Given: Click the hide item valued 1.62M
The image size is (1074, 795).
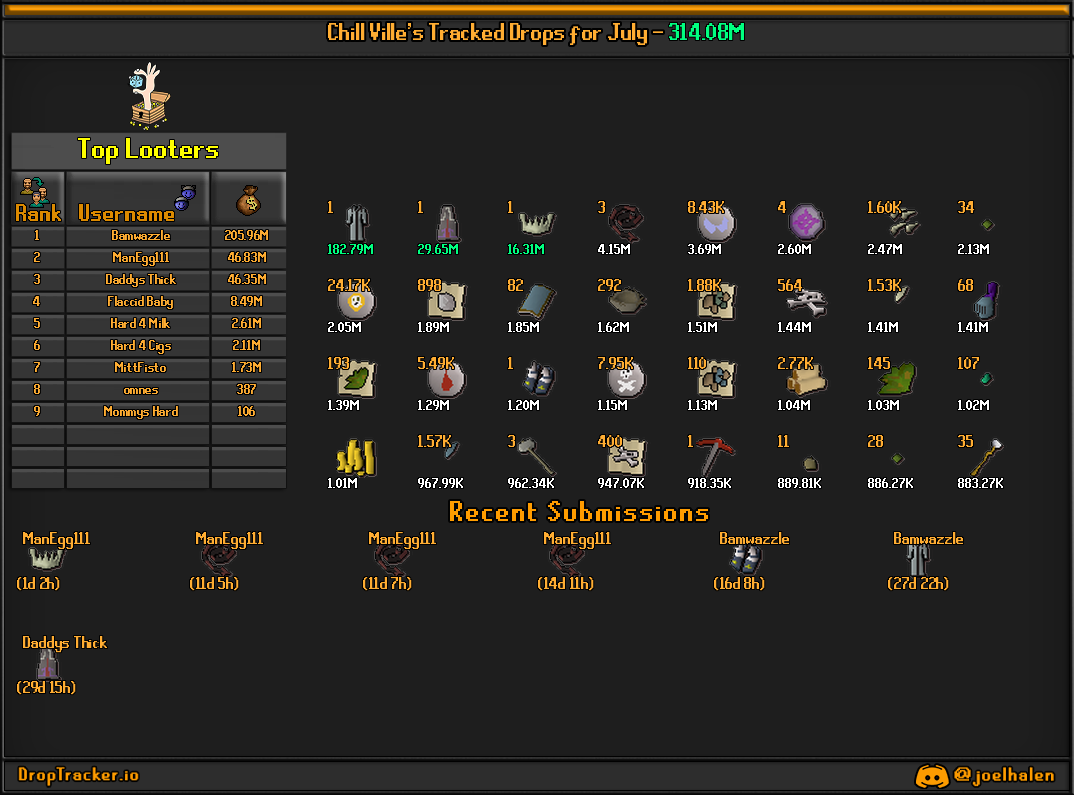Looking at the screenshot, I should pos(627,301).
